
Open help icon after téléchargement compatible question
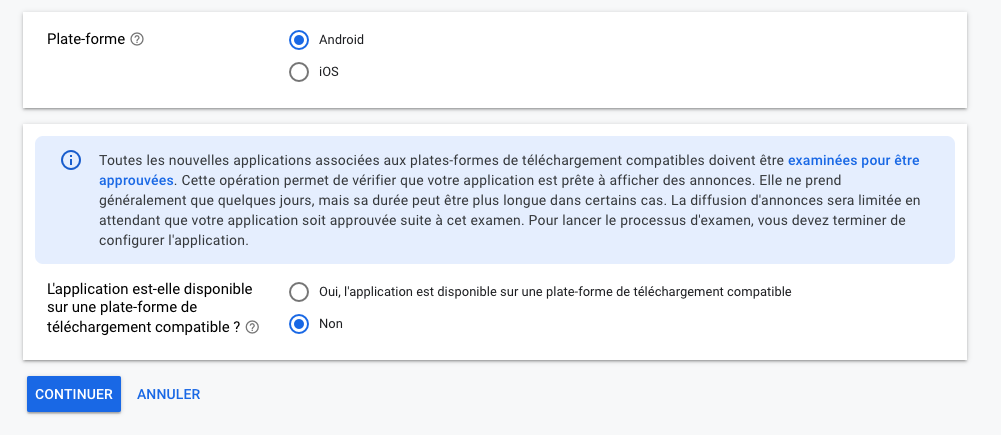[x=252, y=328]
